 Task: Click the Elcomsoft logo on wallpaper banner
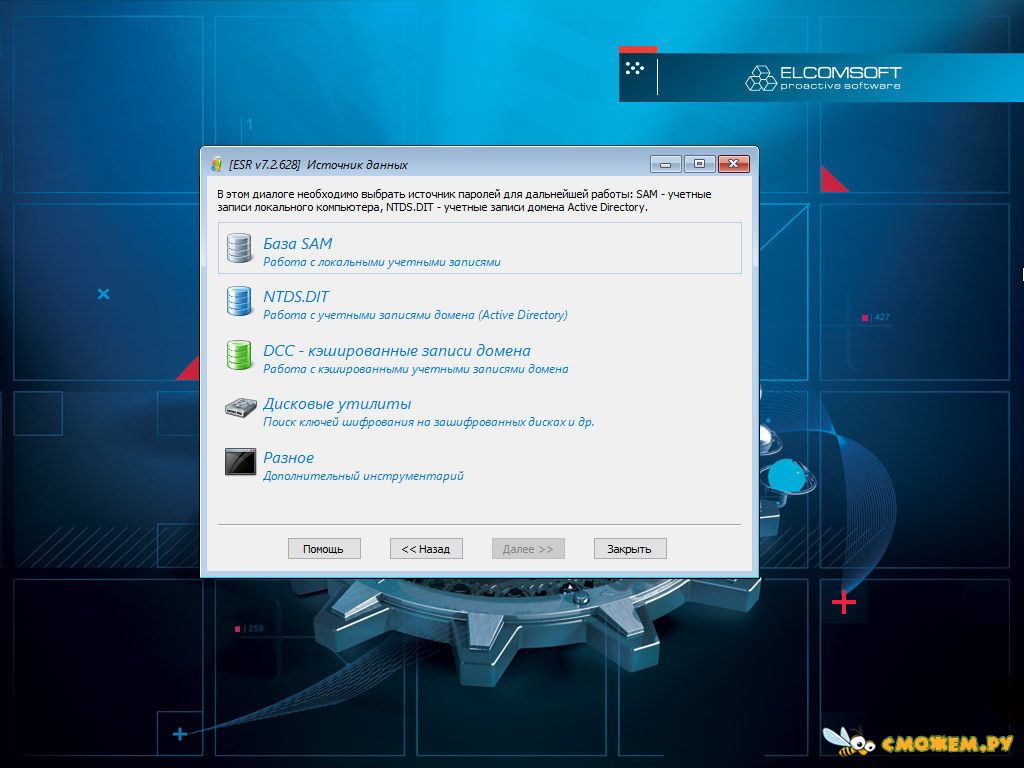(x=823, y=78)
